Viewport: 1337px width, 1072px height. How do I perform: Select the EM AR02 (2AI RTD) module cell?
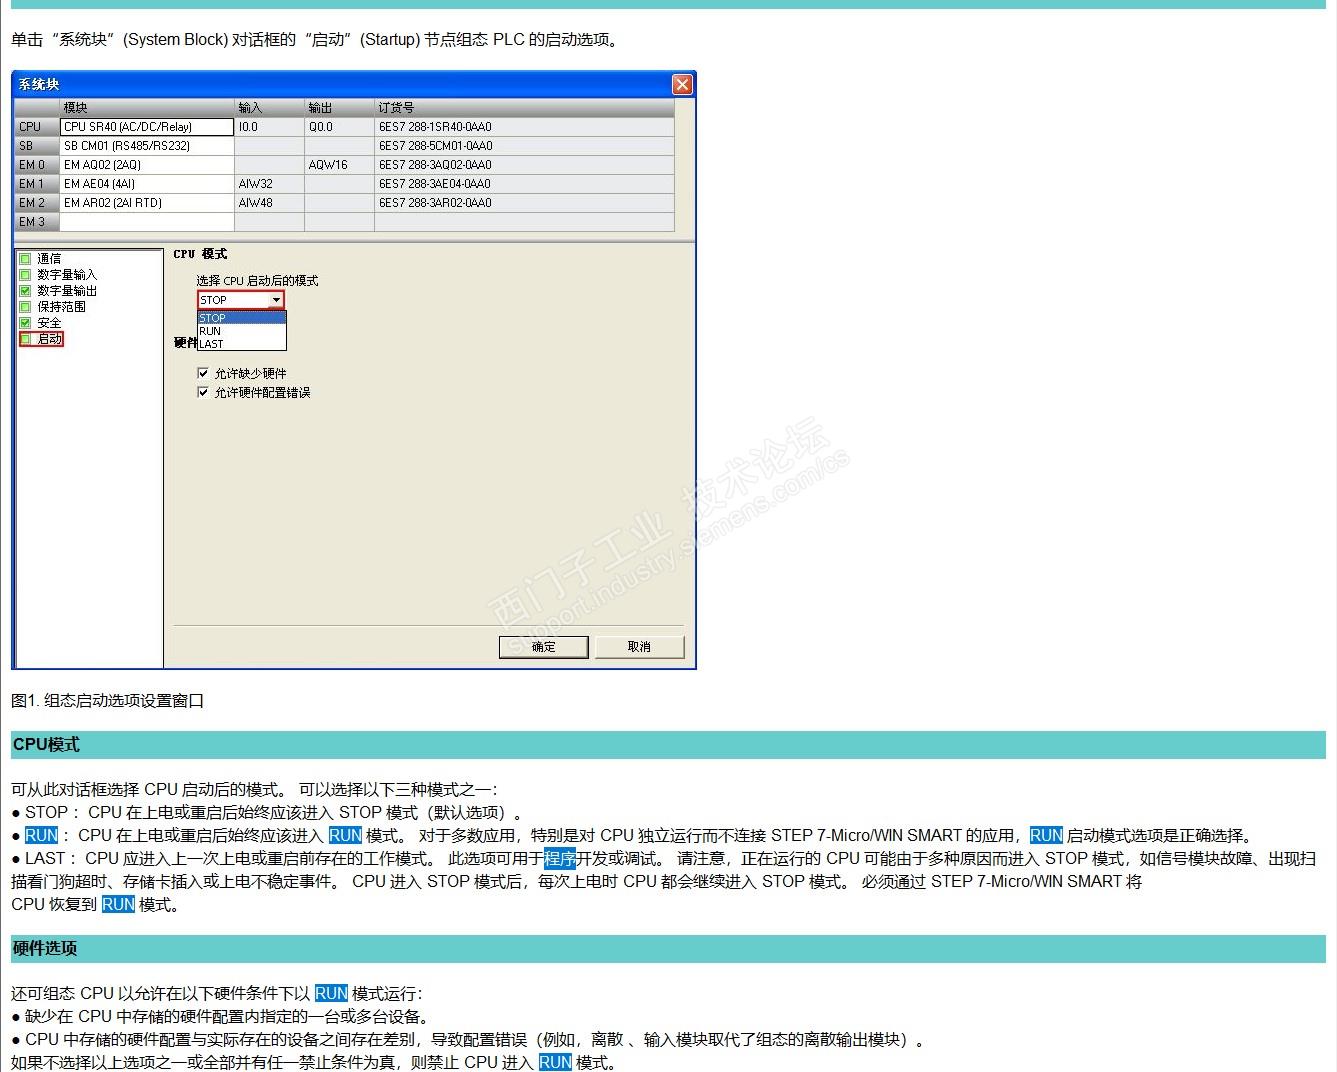147,203
